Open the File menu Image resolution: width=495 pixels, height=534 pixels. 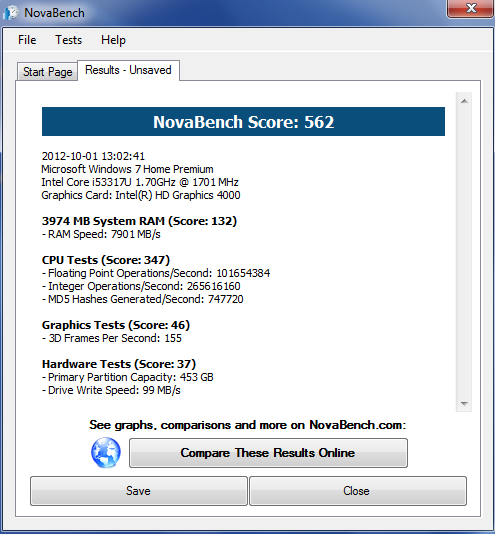pyautogui.click(x=27, y=40)
